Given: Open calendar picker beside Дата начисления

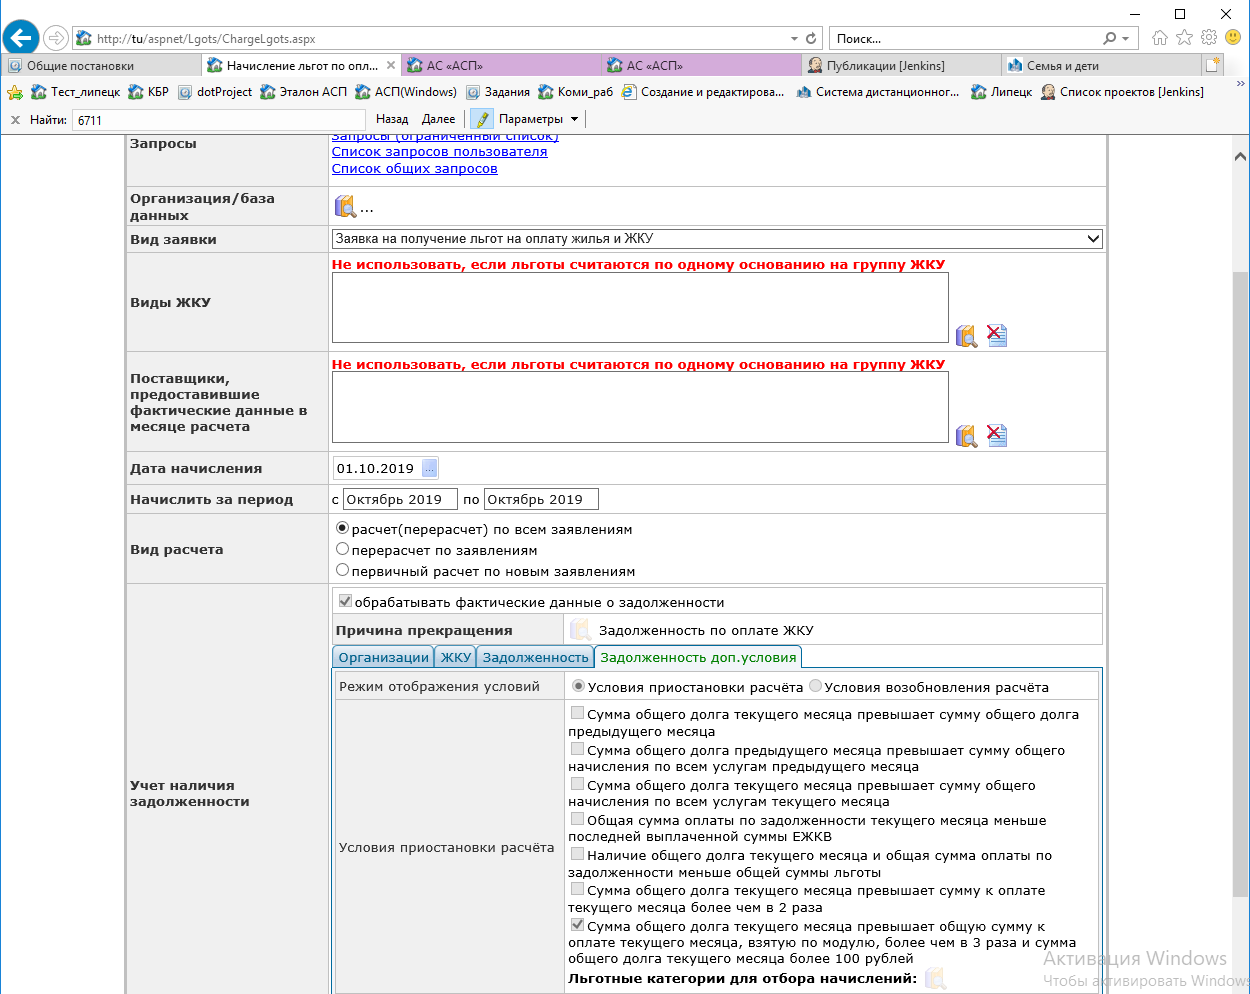Looking at the screenshot, I should click(429, 468).
